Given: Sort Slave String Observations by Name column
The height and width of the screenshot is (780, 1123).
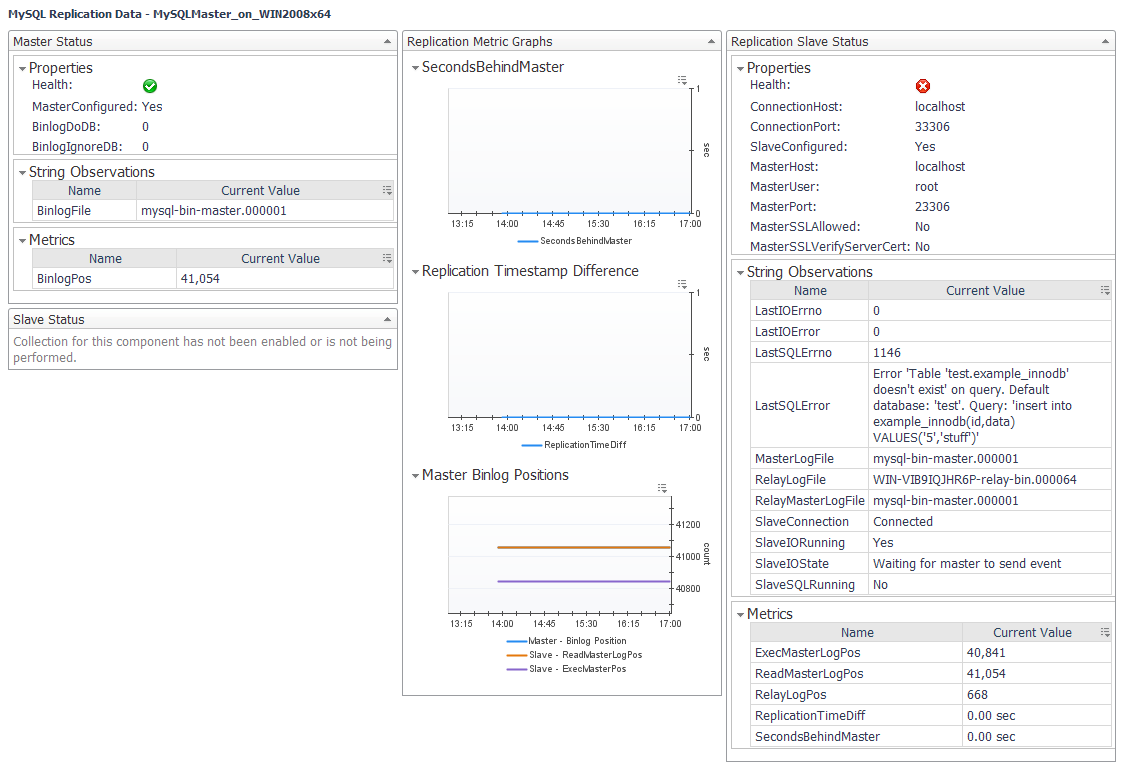Looking at the screenshot, I should (810, 291).
